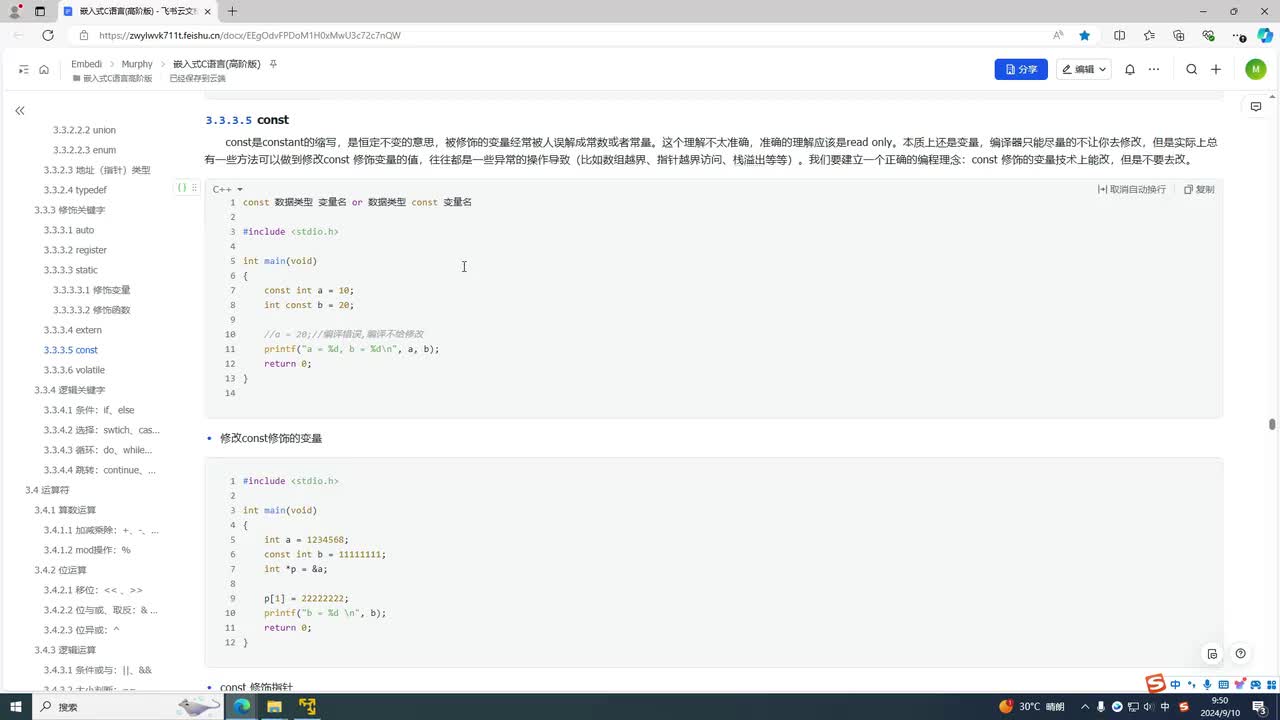Select 3.4 运算符 in outline
Image resolution: width=1280 pixels, height=720 pixels.
[x=47, y=490]
